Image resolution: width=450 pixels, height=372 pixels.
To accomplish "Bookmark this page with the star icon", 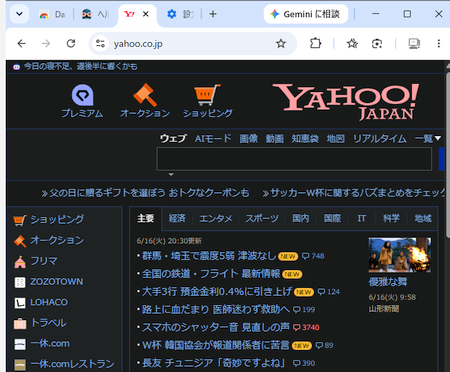I will [x=281, y=44].
